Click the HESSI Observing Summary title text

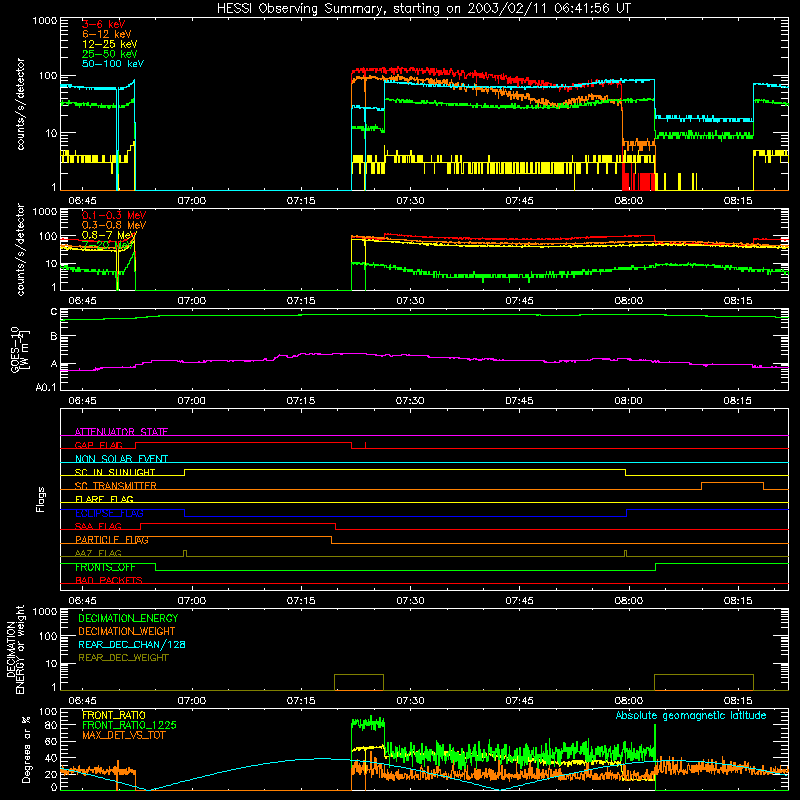click(x=424, y=9)
